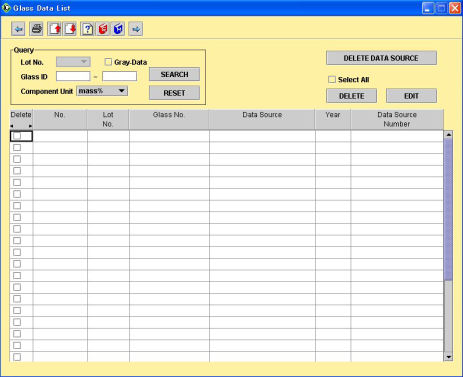
Task: Click the page with red up arrow icon
Action: pos(55,29)
